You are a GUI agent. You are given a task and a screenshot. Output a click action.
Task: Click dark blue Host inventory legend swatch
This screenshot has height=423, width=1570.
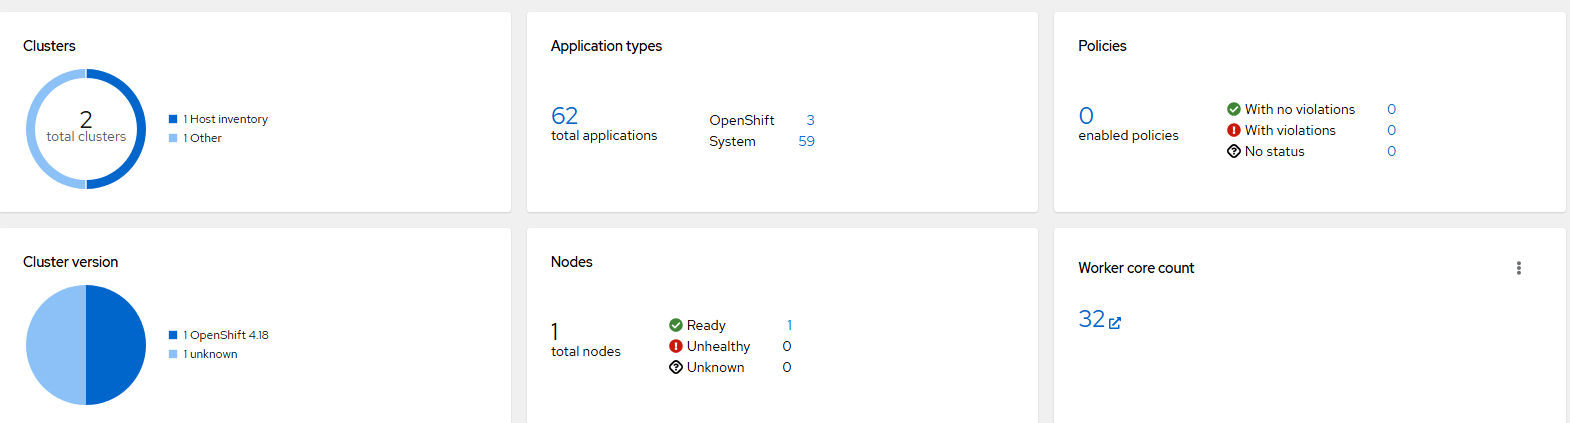click(x=173, y=119)
